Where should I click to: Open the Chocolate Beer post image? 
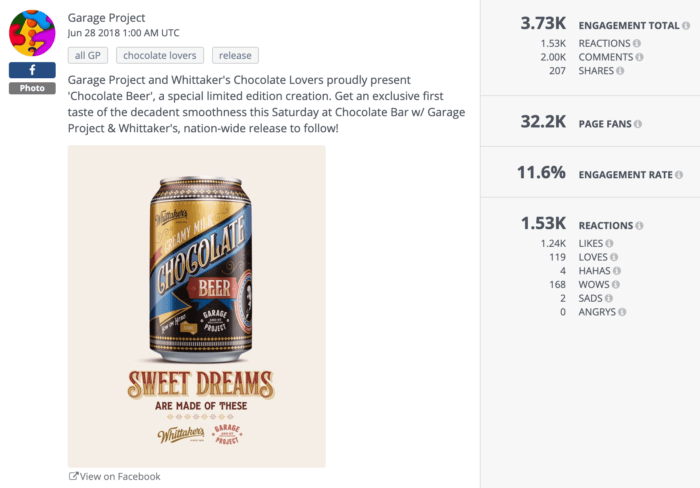196,306
